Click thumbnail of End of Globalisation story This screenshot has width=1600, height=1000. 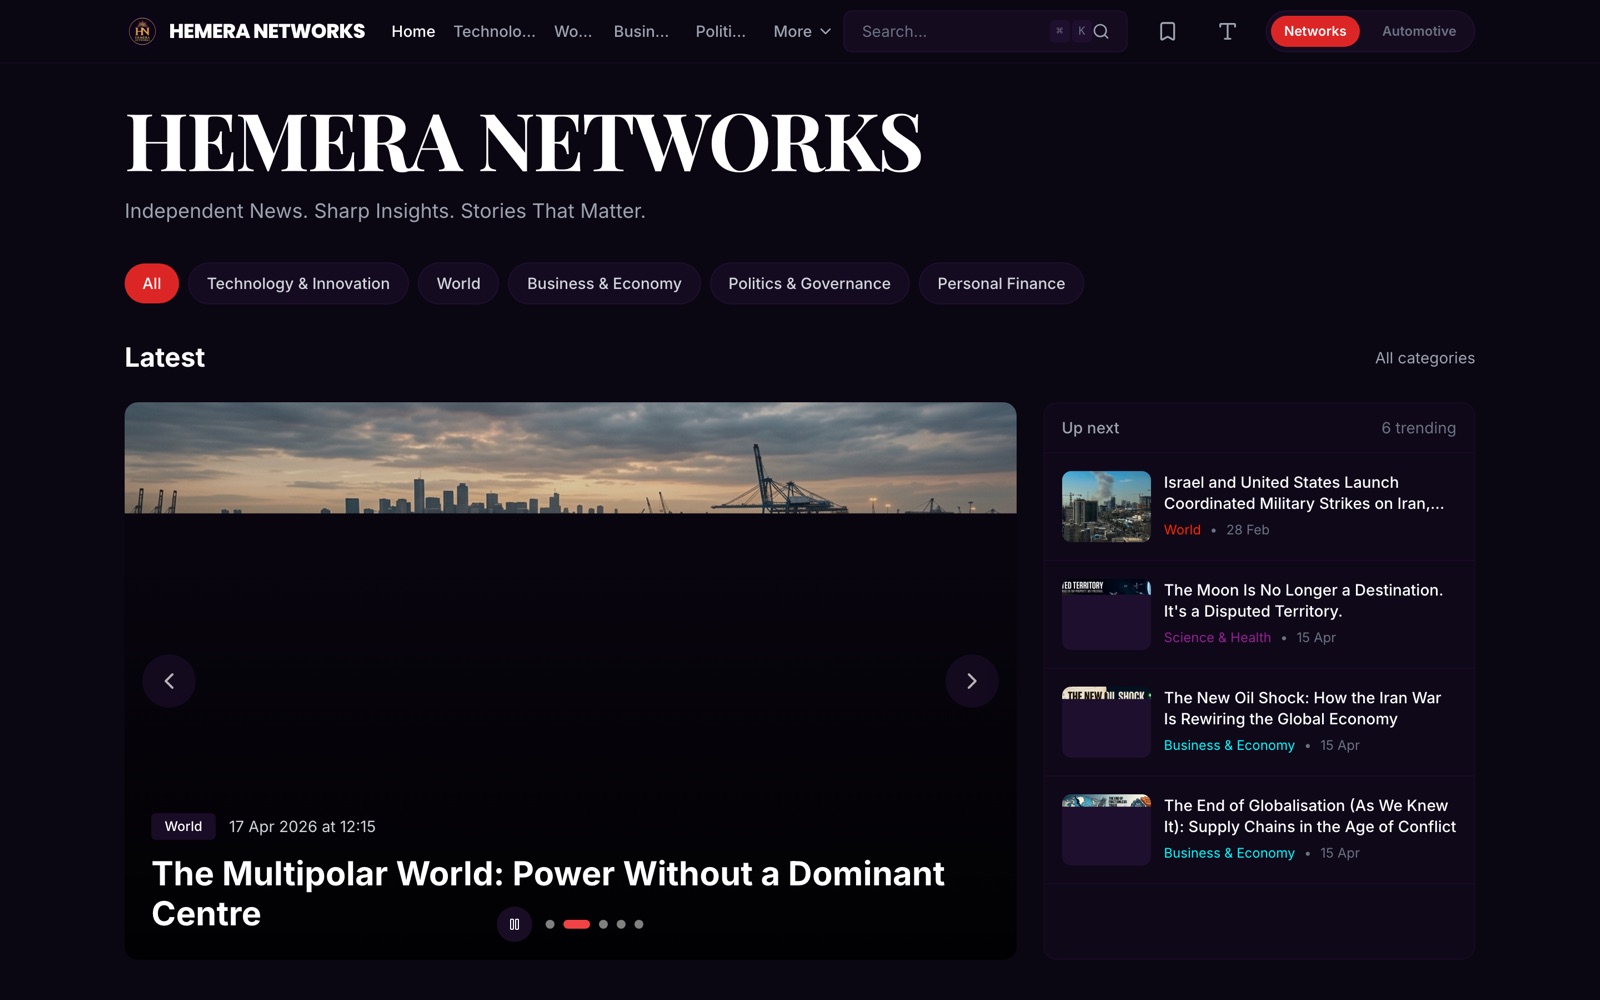coord(1106,830)
